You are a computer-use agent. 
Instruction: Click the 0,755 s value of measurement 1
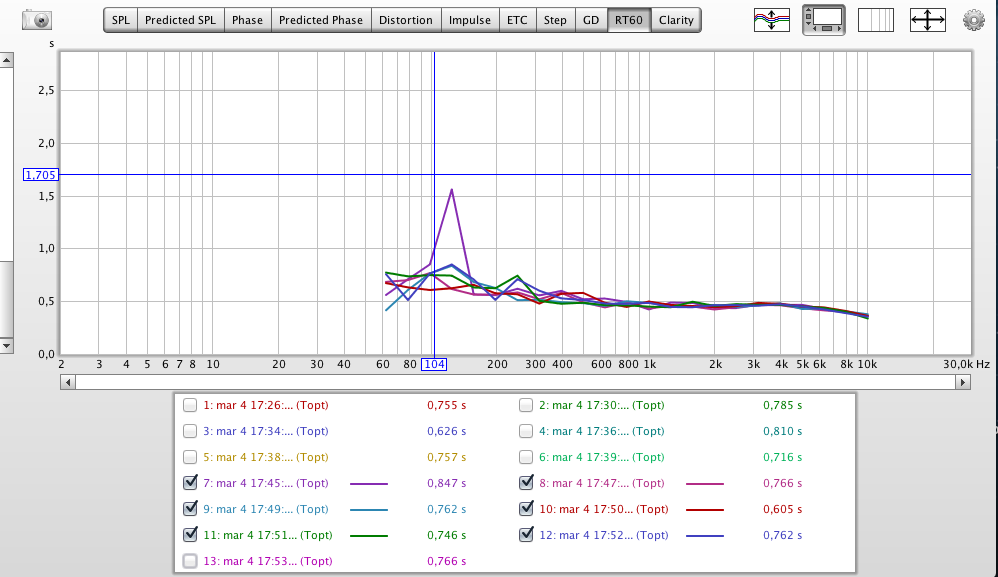click(446, 405)
